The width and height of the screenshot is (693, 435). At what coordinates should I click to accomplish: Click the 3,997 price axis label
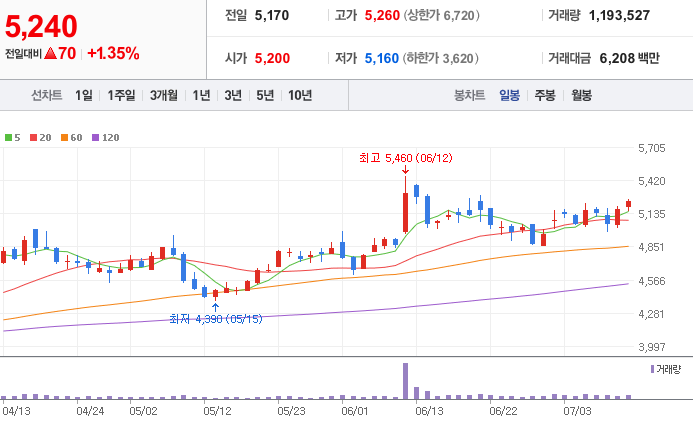(x=651, y=347)
